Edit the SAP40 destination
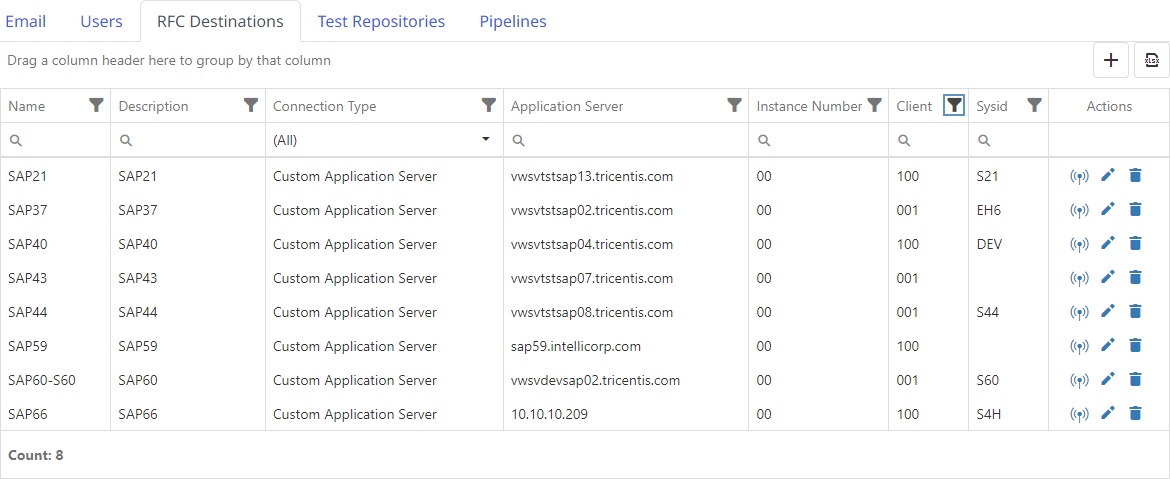Image resolution: width=1170 pixels, height=479 pixels. point(1108,243)
